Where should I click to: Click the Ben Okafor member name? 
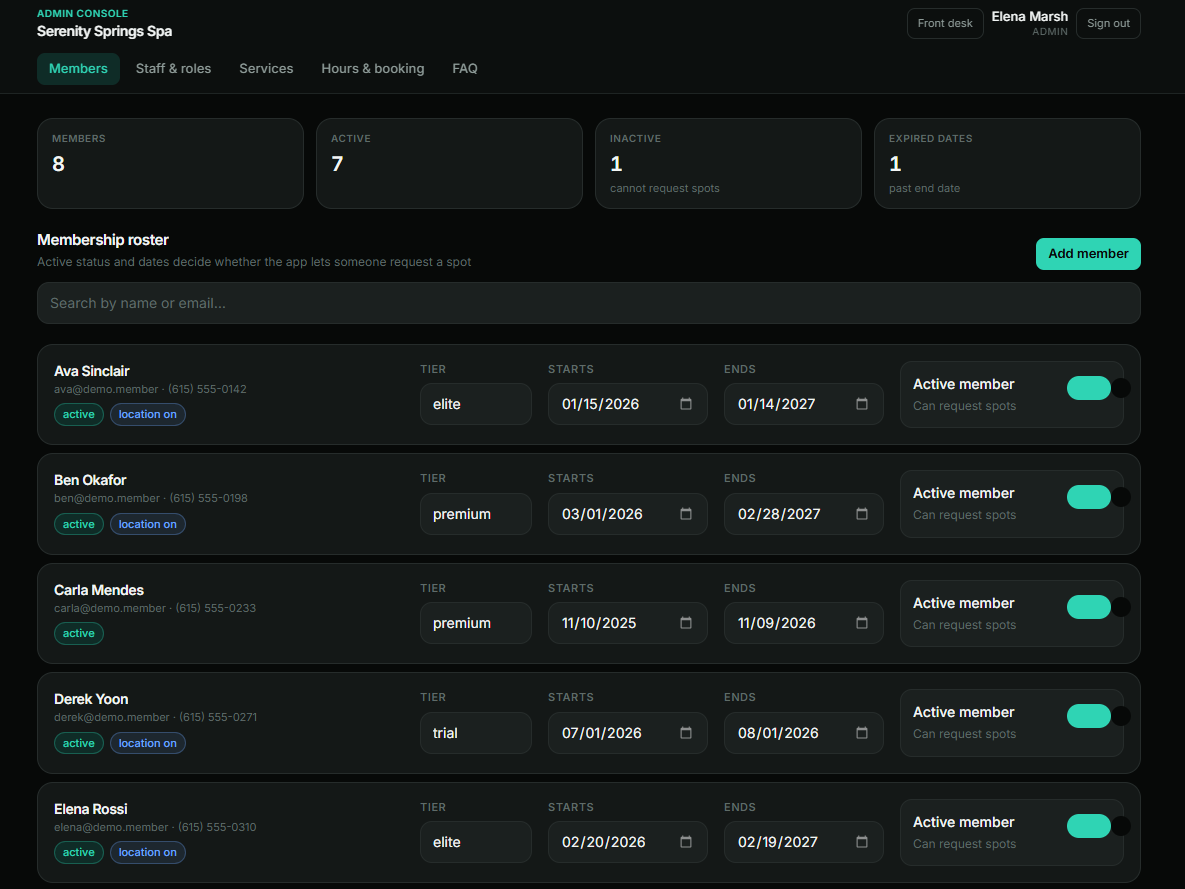(x=90, y=480)
